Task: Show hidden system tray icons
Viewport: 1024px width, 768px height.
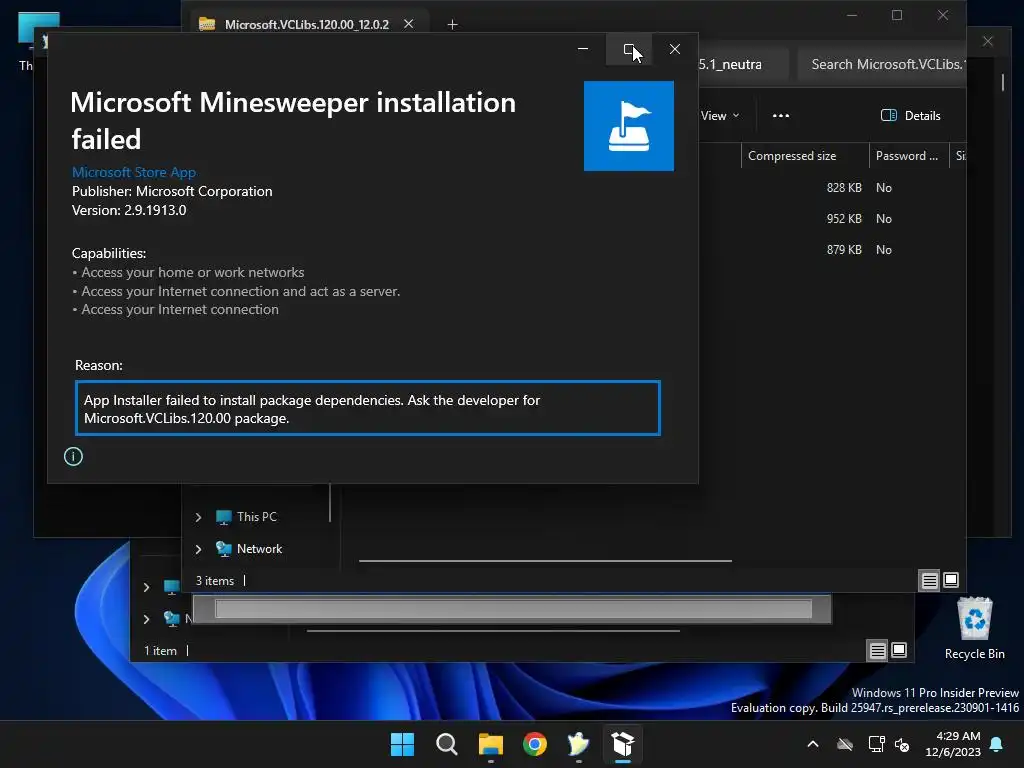Action: coord(813,744)
